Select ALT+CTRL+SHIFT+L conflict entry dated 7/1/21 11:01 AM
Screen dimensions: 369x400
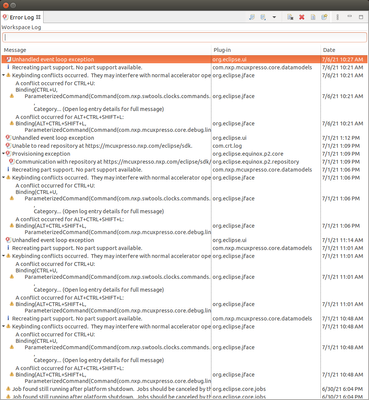coord(184,304)
